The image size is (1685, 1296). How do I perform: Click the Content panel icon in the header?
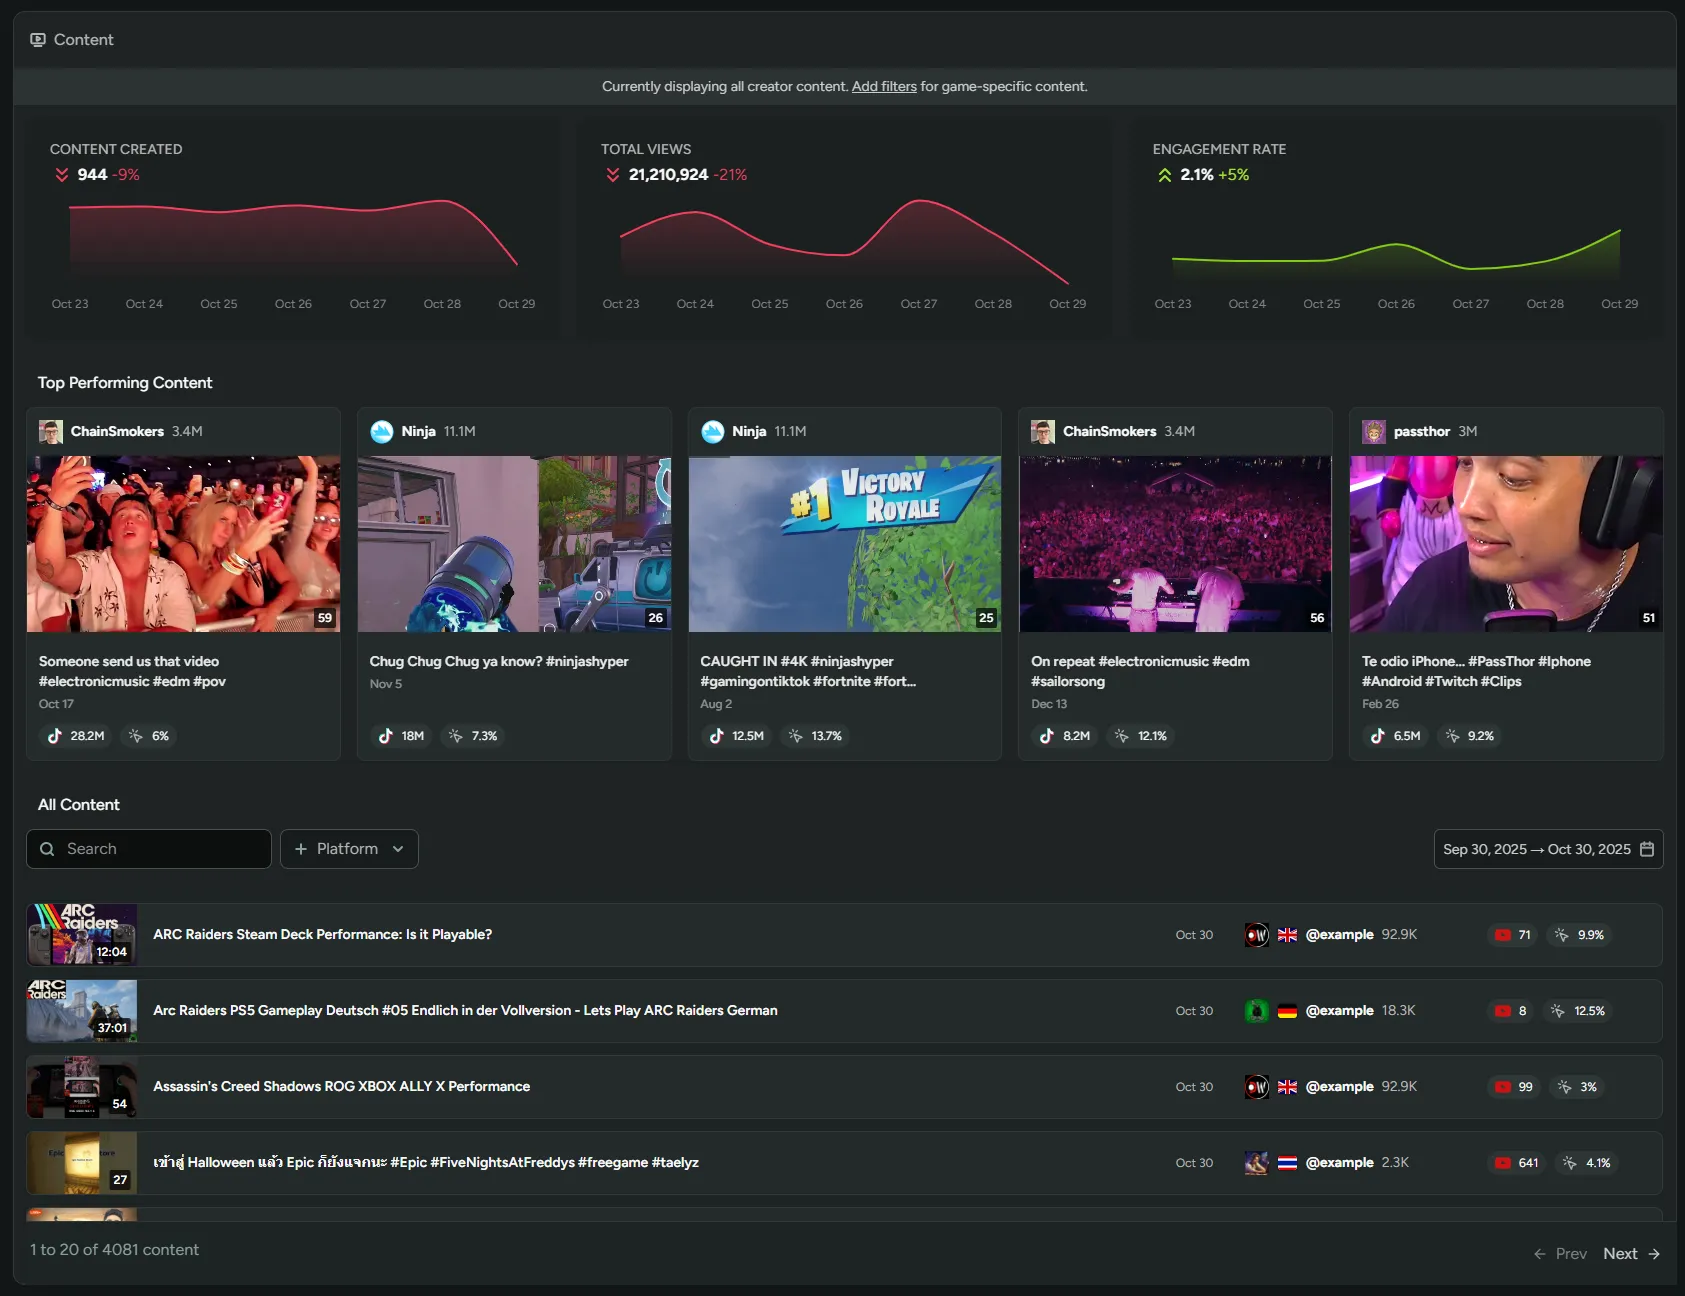(39, 39)
